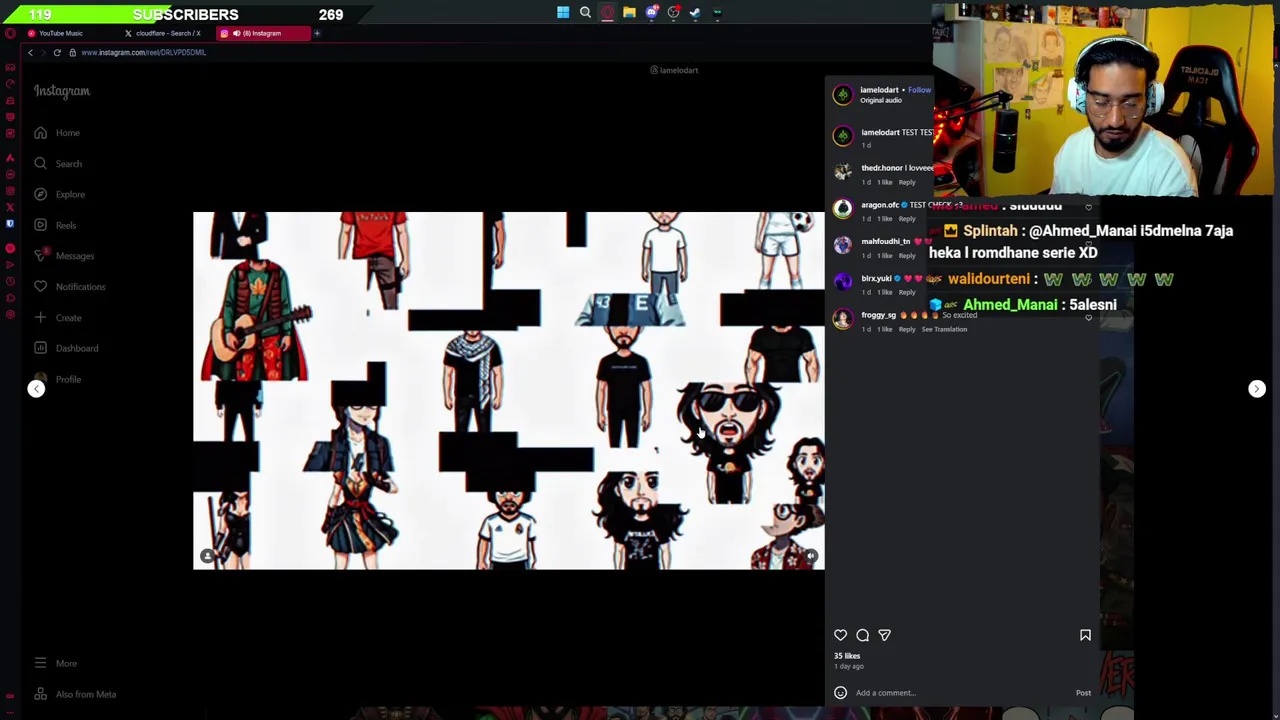This screenshot has width=1280, height=720.
Task: Open froggy_sg's profile avatar
Action: pos(843,319)
